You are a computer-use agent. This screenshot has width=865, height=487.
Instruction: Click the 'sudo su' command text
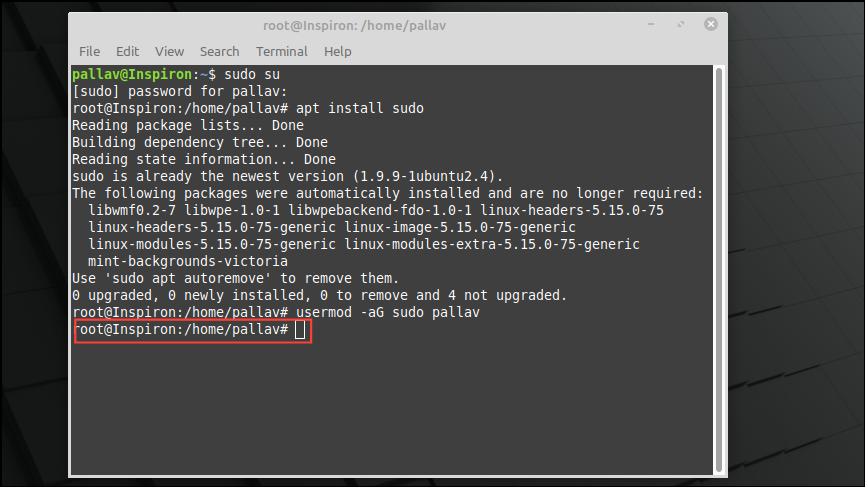pyautogui.click(x=252, y=74)
